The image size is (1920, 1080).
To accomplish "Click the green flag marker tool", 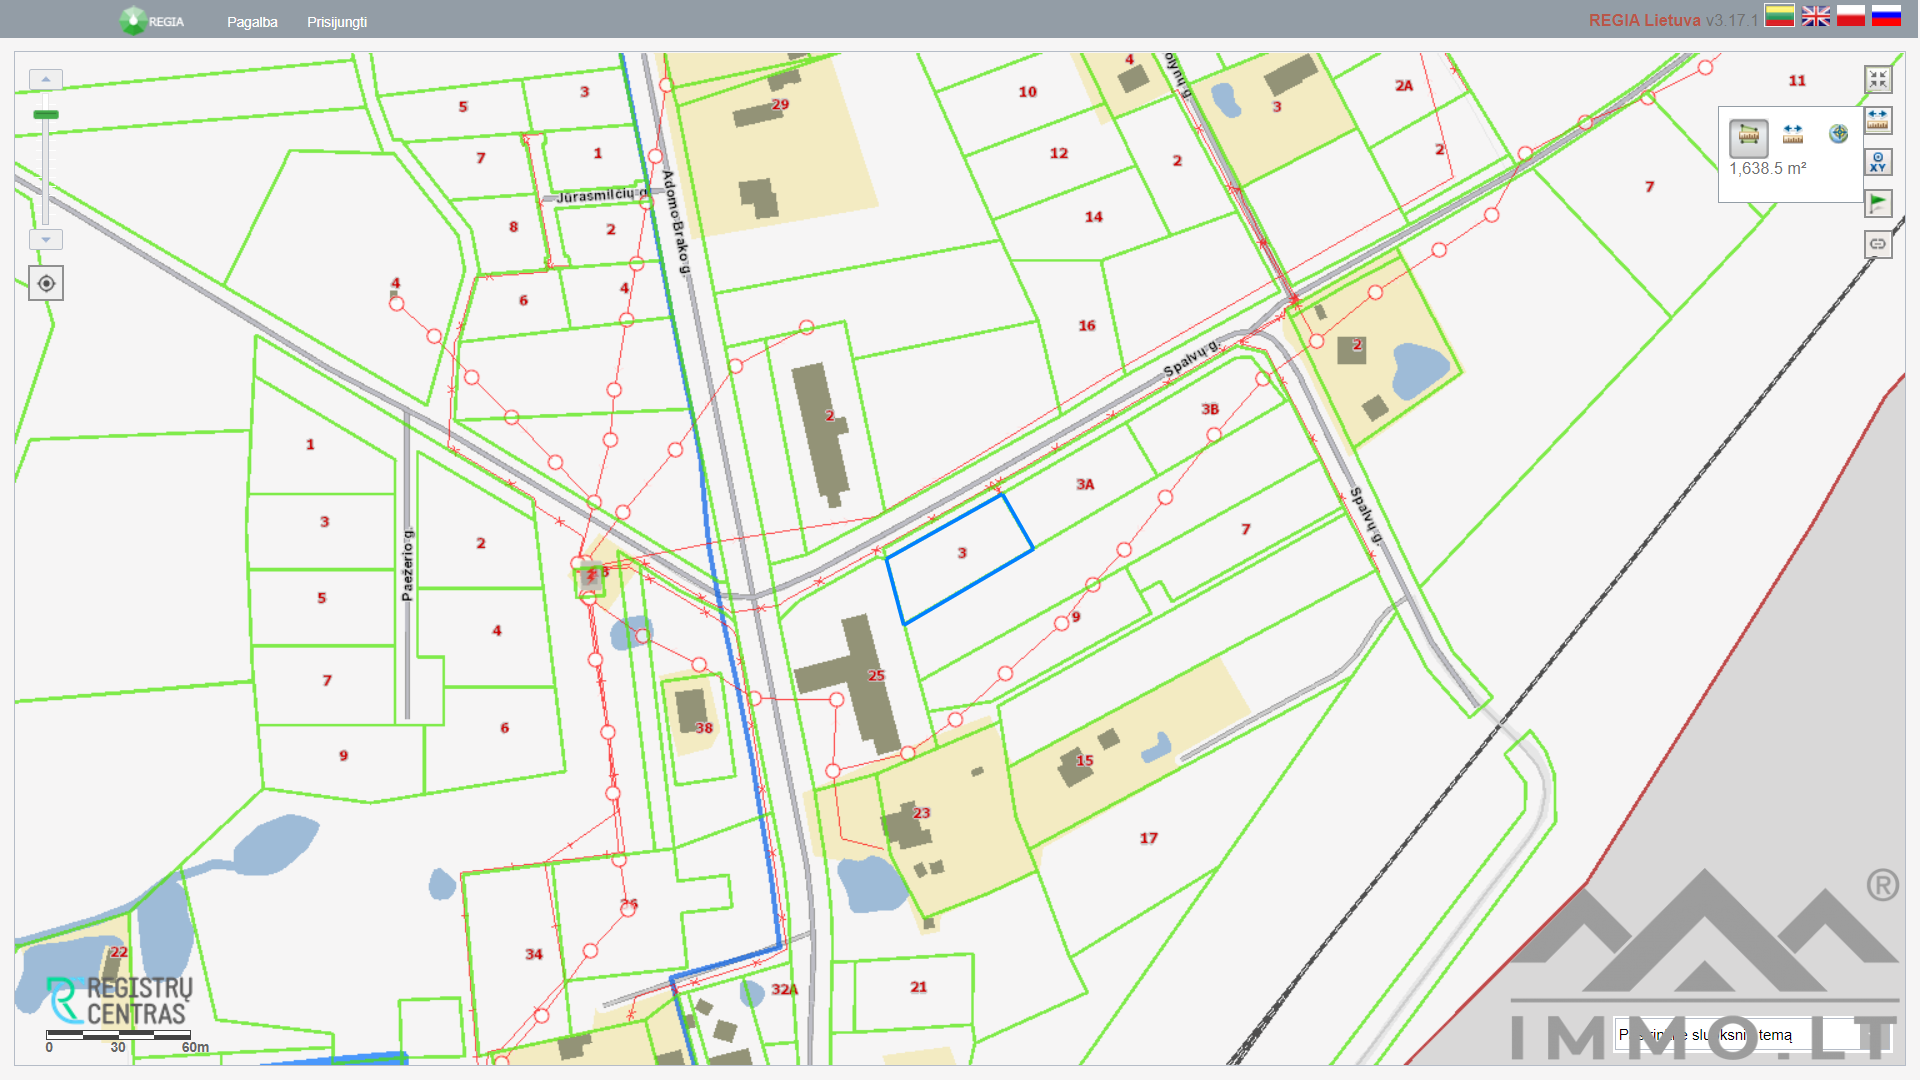I will 1878,203.
